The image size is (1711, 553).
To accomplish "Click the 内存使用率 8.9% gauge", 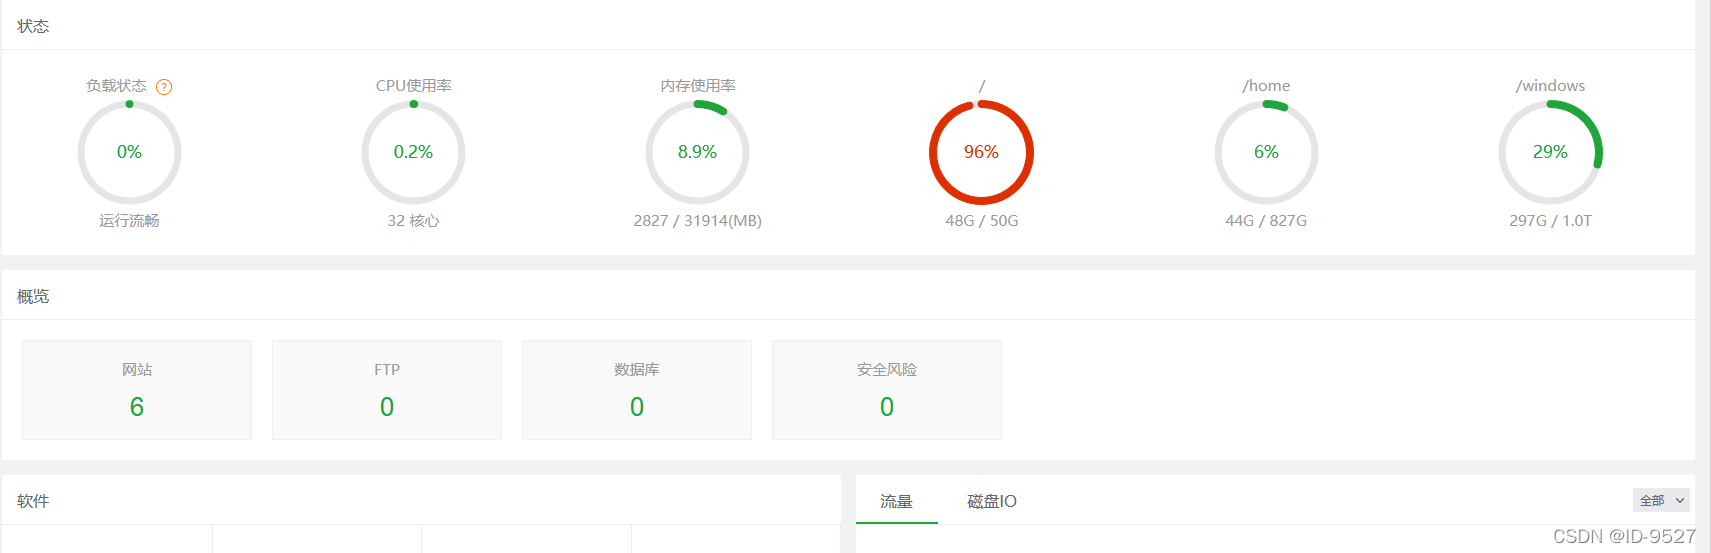I will (697, 152).
